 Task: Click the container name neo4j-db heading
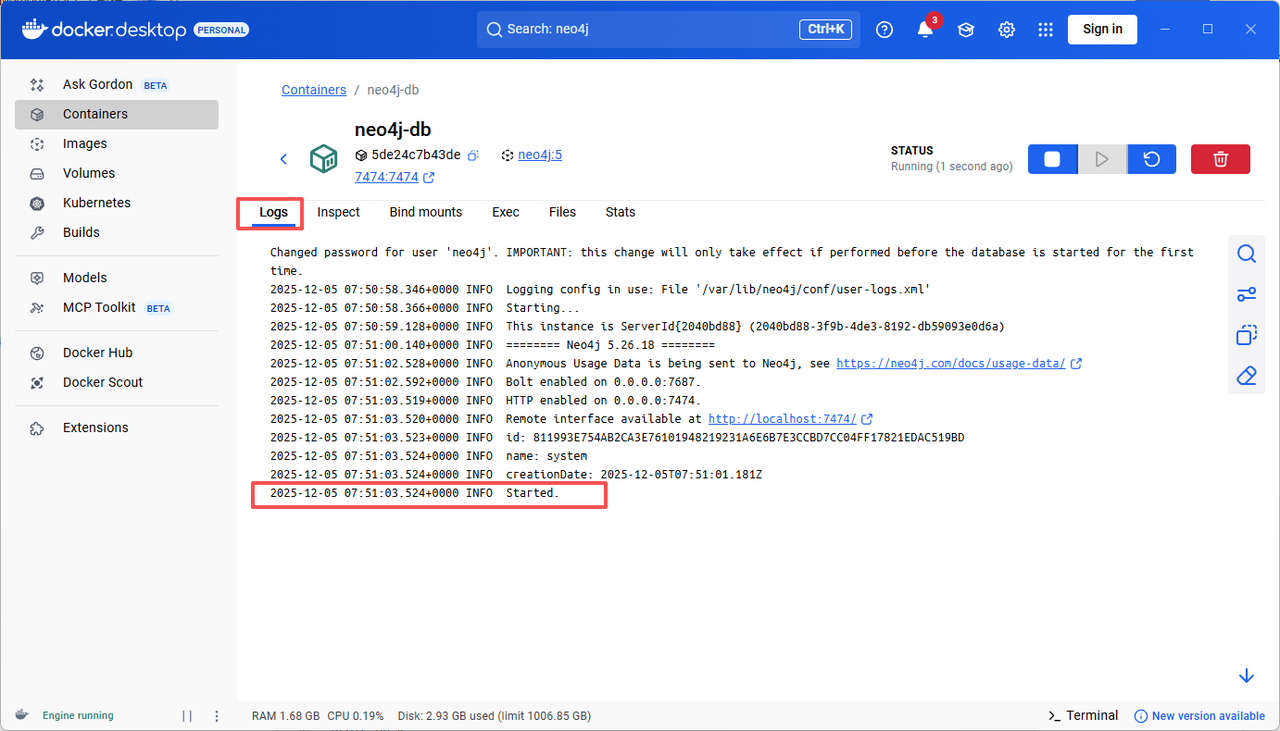click(393, 129)
